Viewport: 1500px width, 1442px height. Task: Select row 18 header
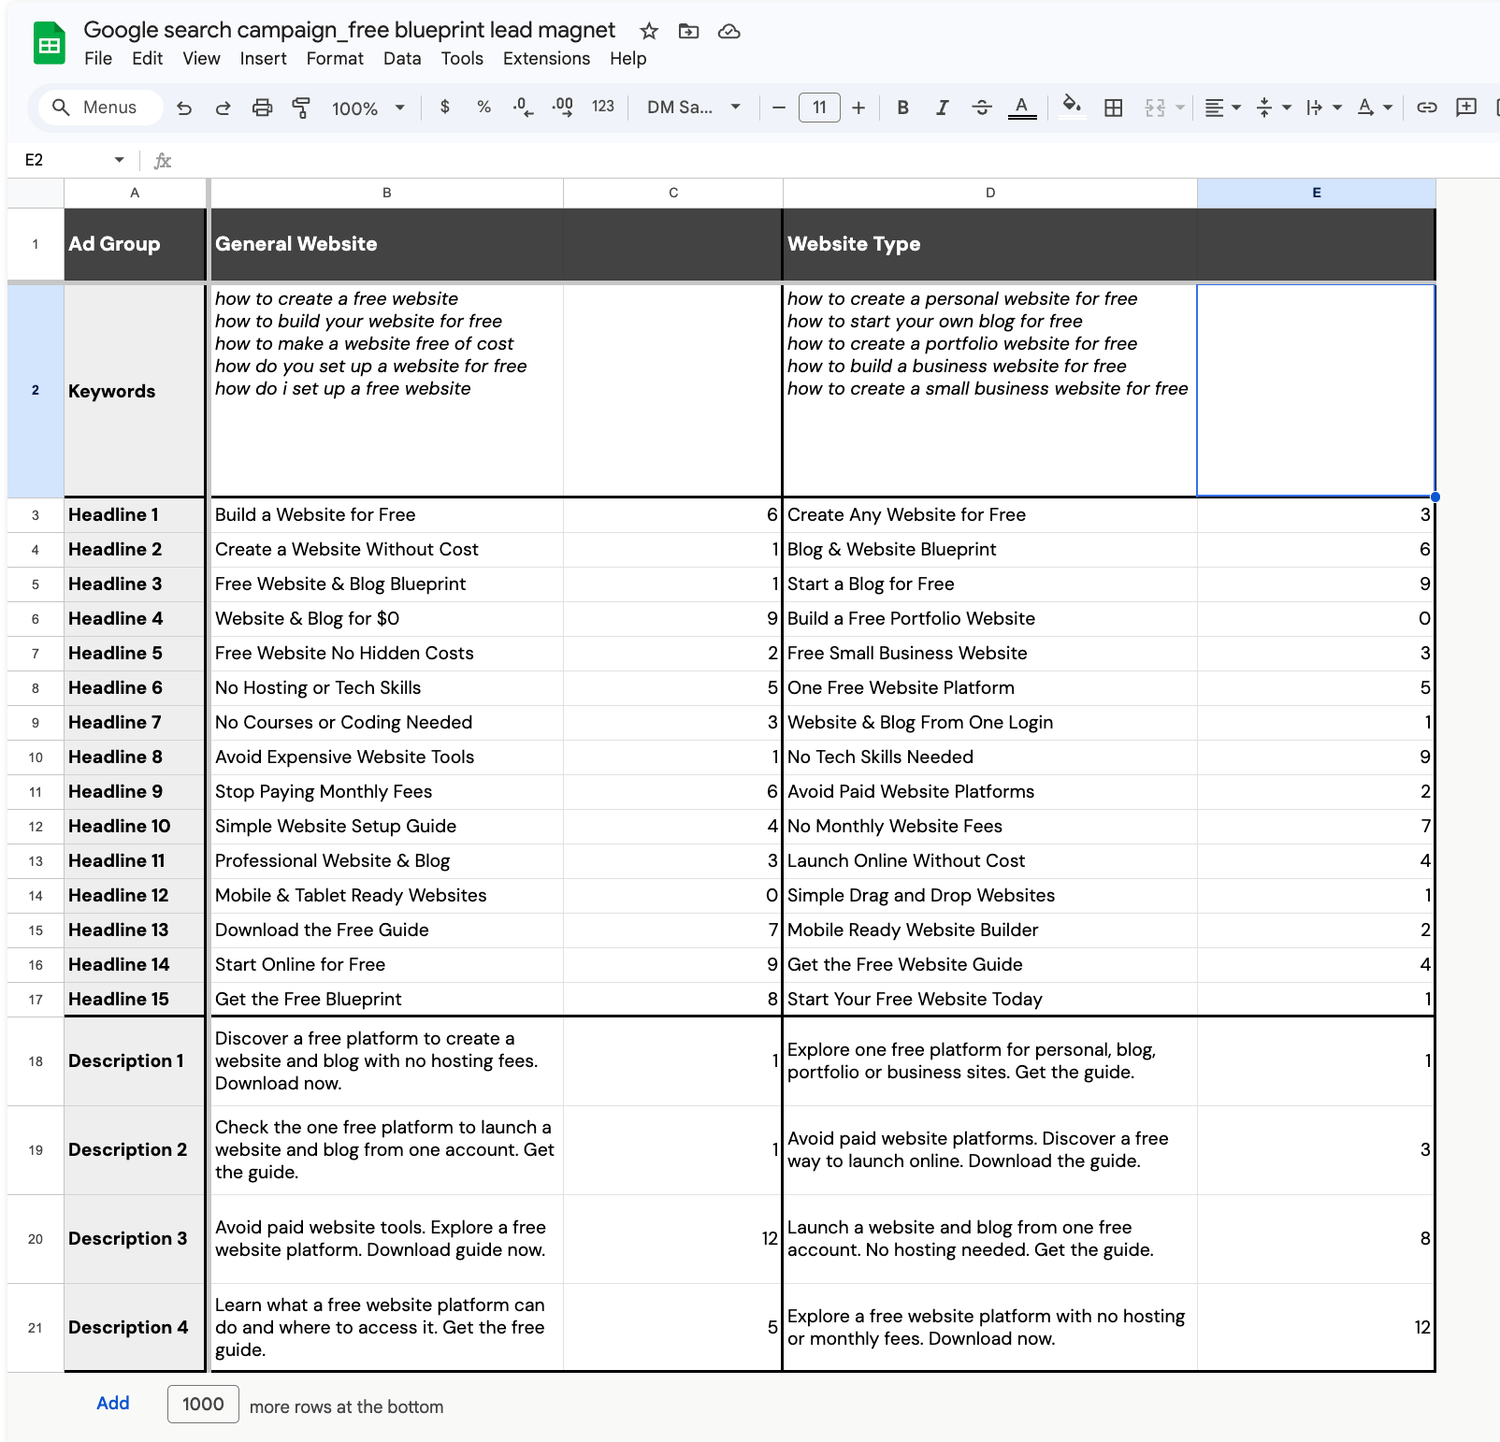coord(35,1061)
